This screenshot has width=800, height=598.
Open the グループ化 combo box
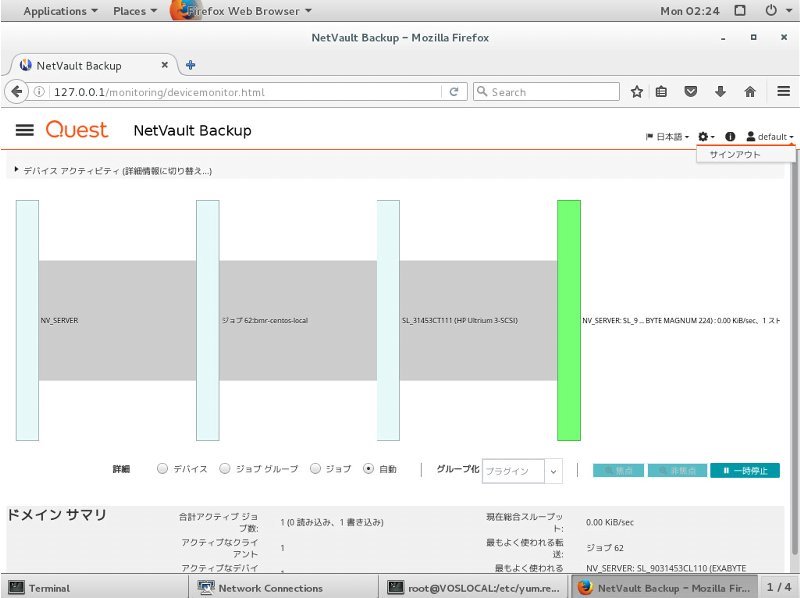point(522,470)
